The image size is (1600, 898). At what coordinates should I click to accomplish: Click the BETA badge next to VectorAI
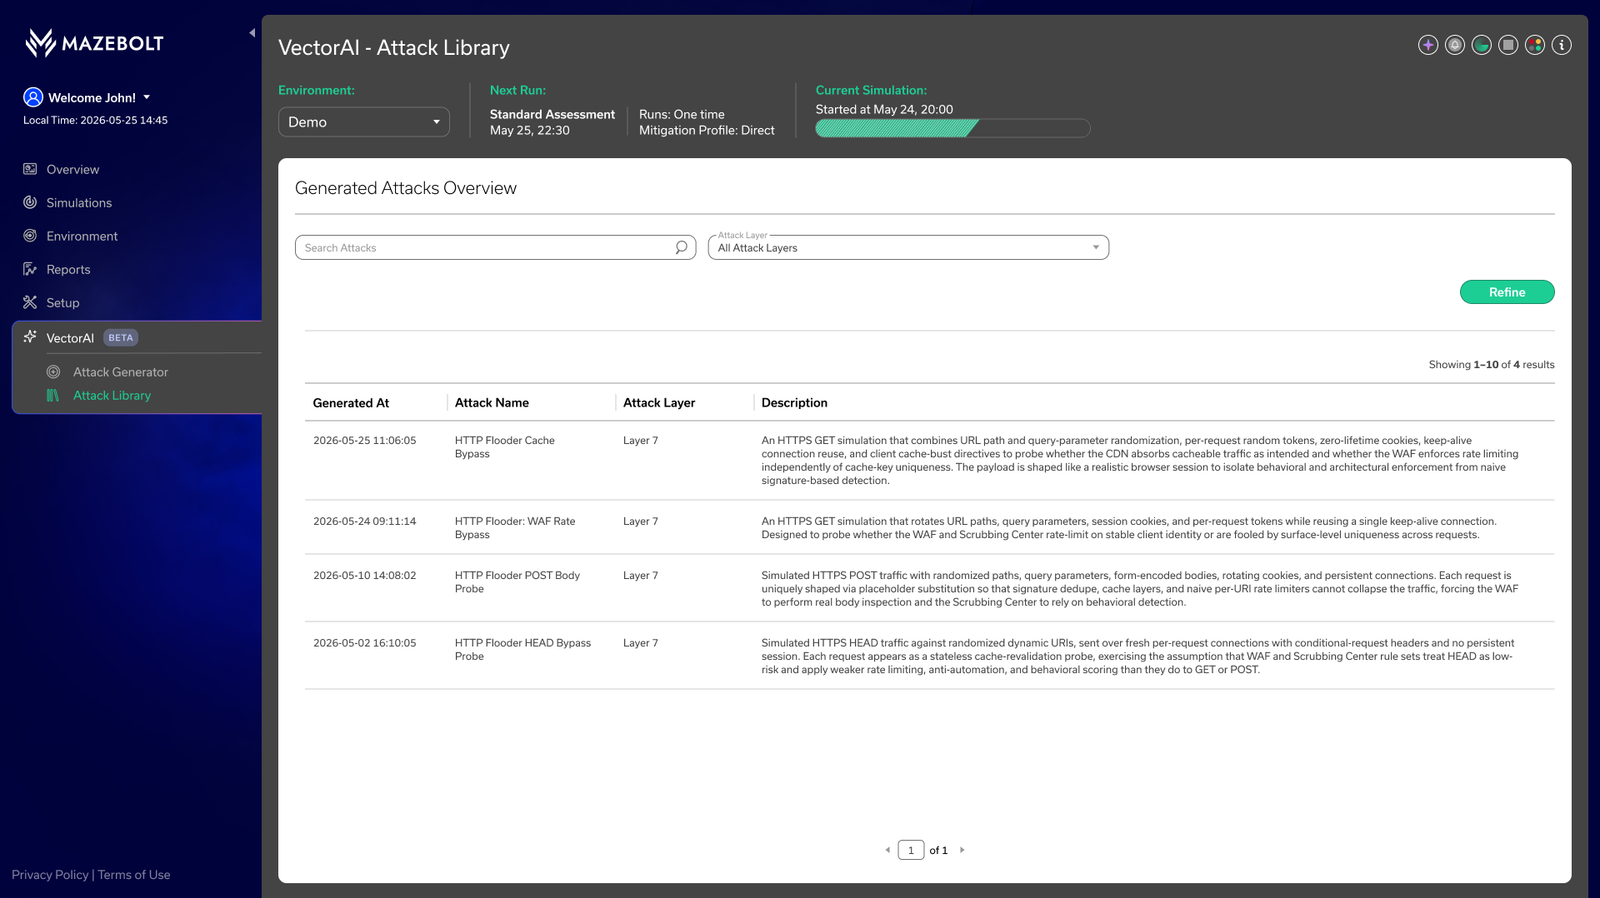120,338
